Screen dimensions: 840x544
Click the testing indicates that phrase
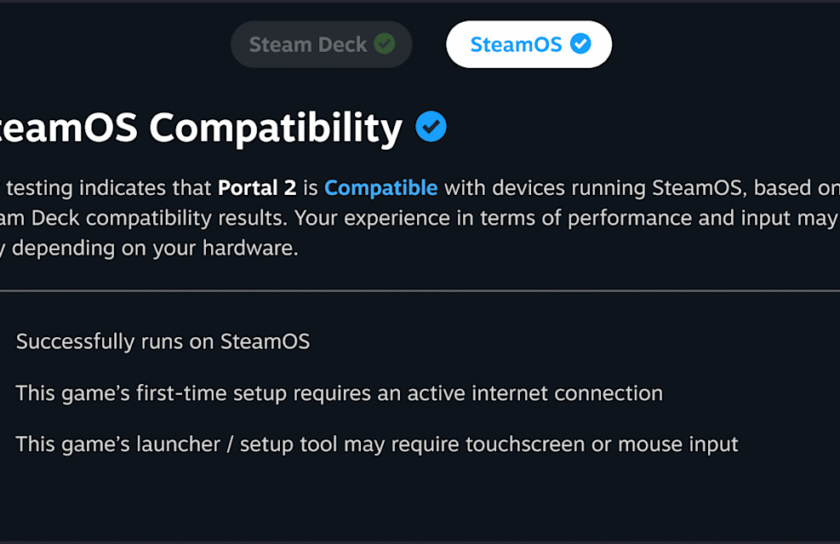109,188
